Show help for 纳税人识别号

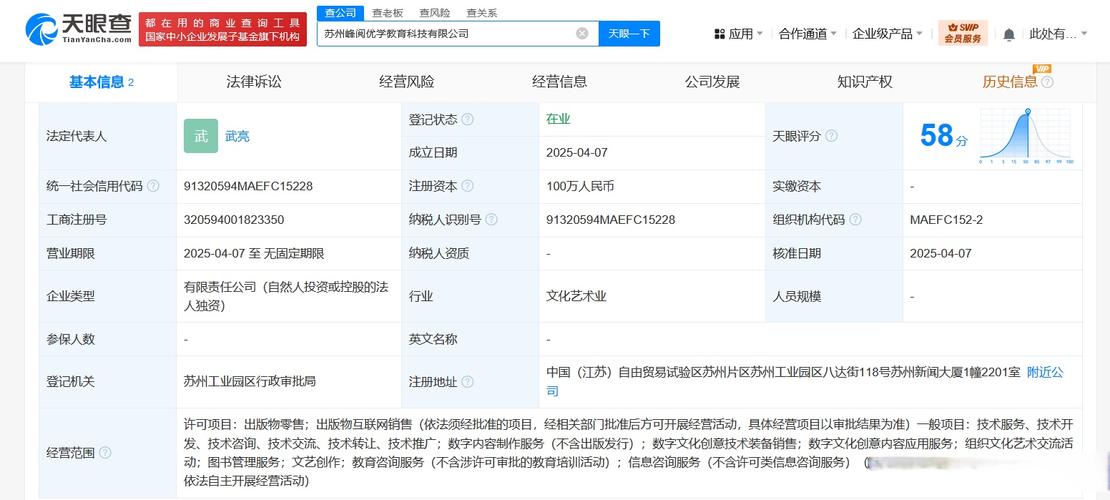click(491, 220)
